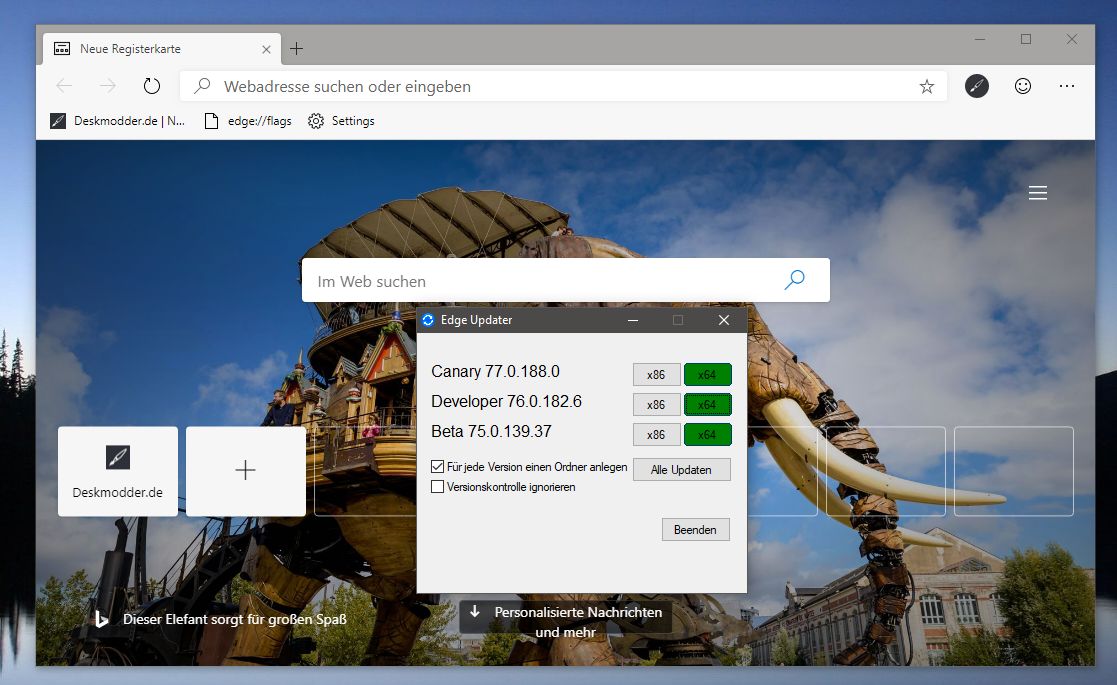Focus the Webadresse suchen oder eingeben field

[563, 86]
